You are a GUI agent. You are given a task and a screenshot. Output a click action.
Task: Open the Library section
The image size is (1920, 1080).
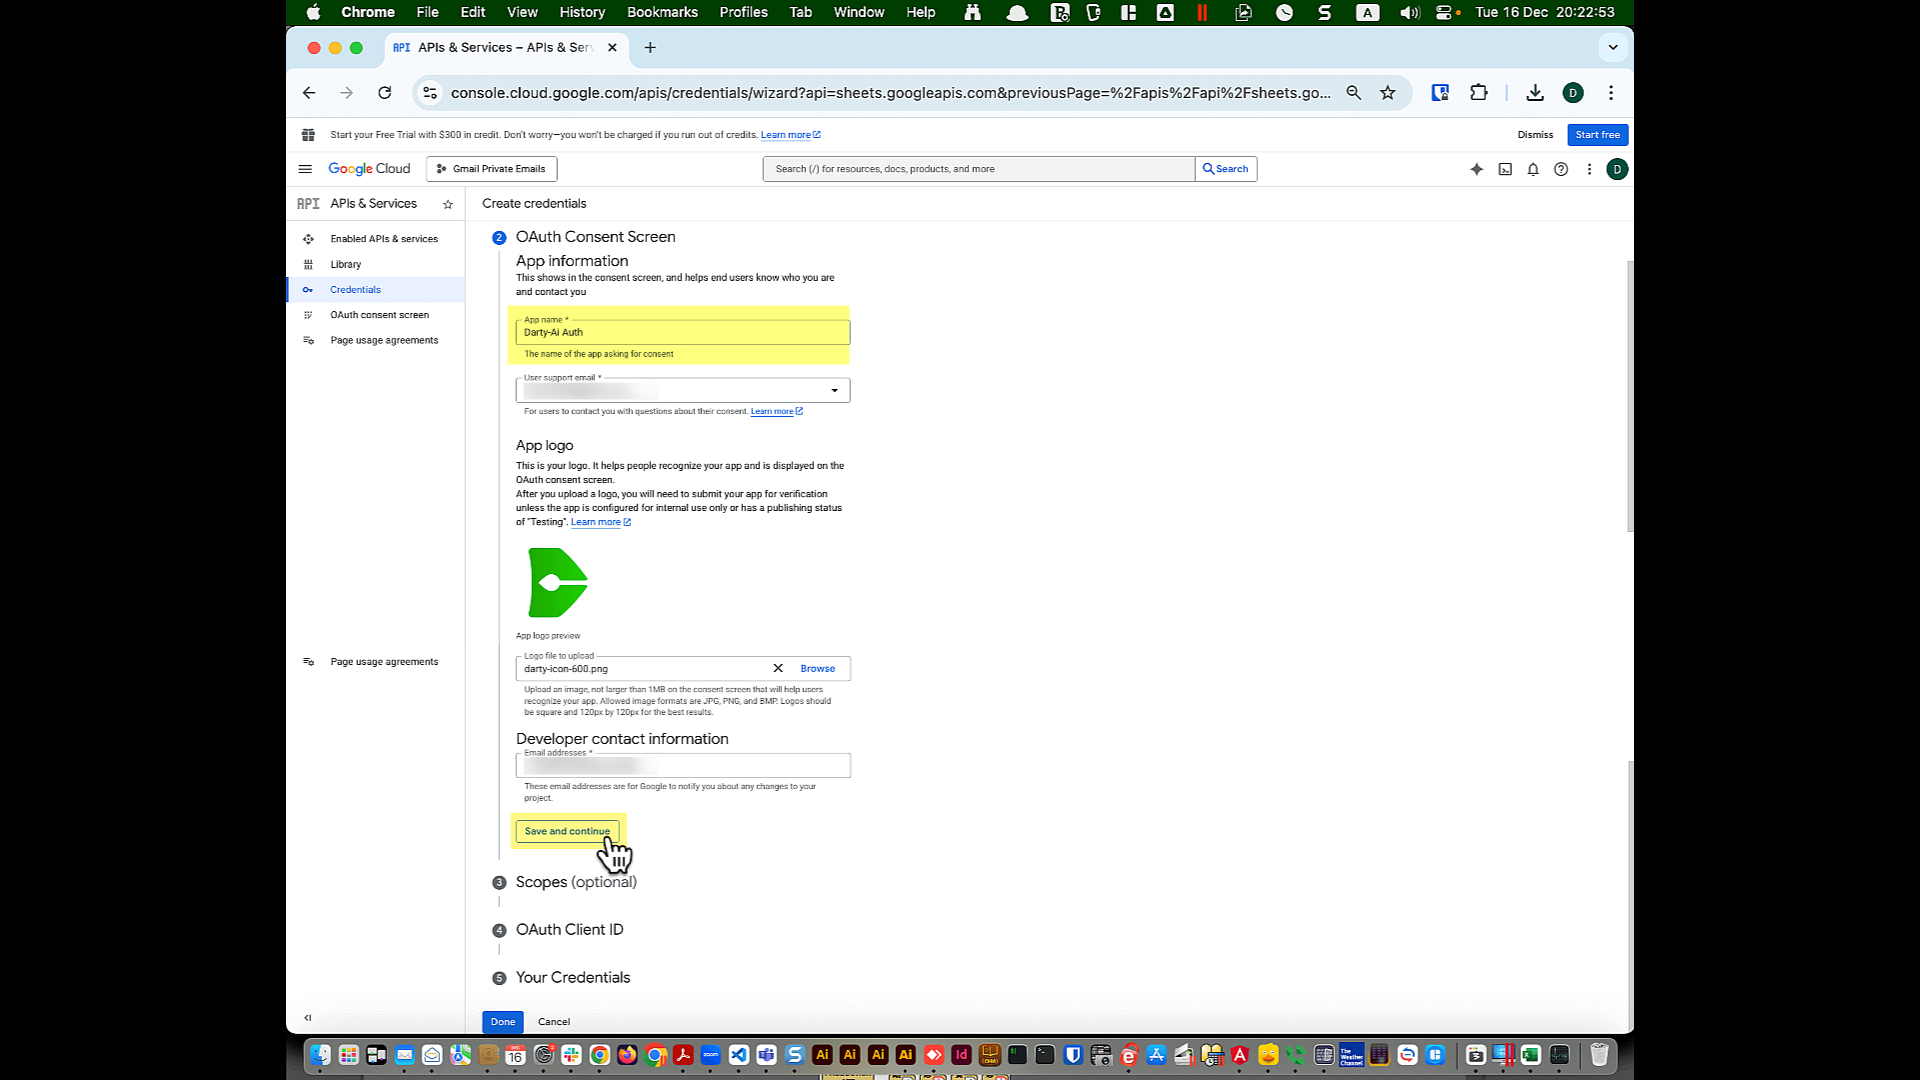[345, 264]
